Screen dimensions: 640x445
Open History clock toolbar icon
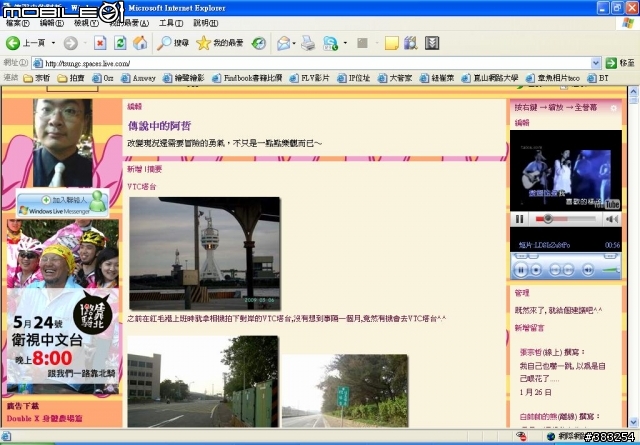click(259, 43)
